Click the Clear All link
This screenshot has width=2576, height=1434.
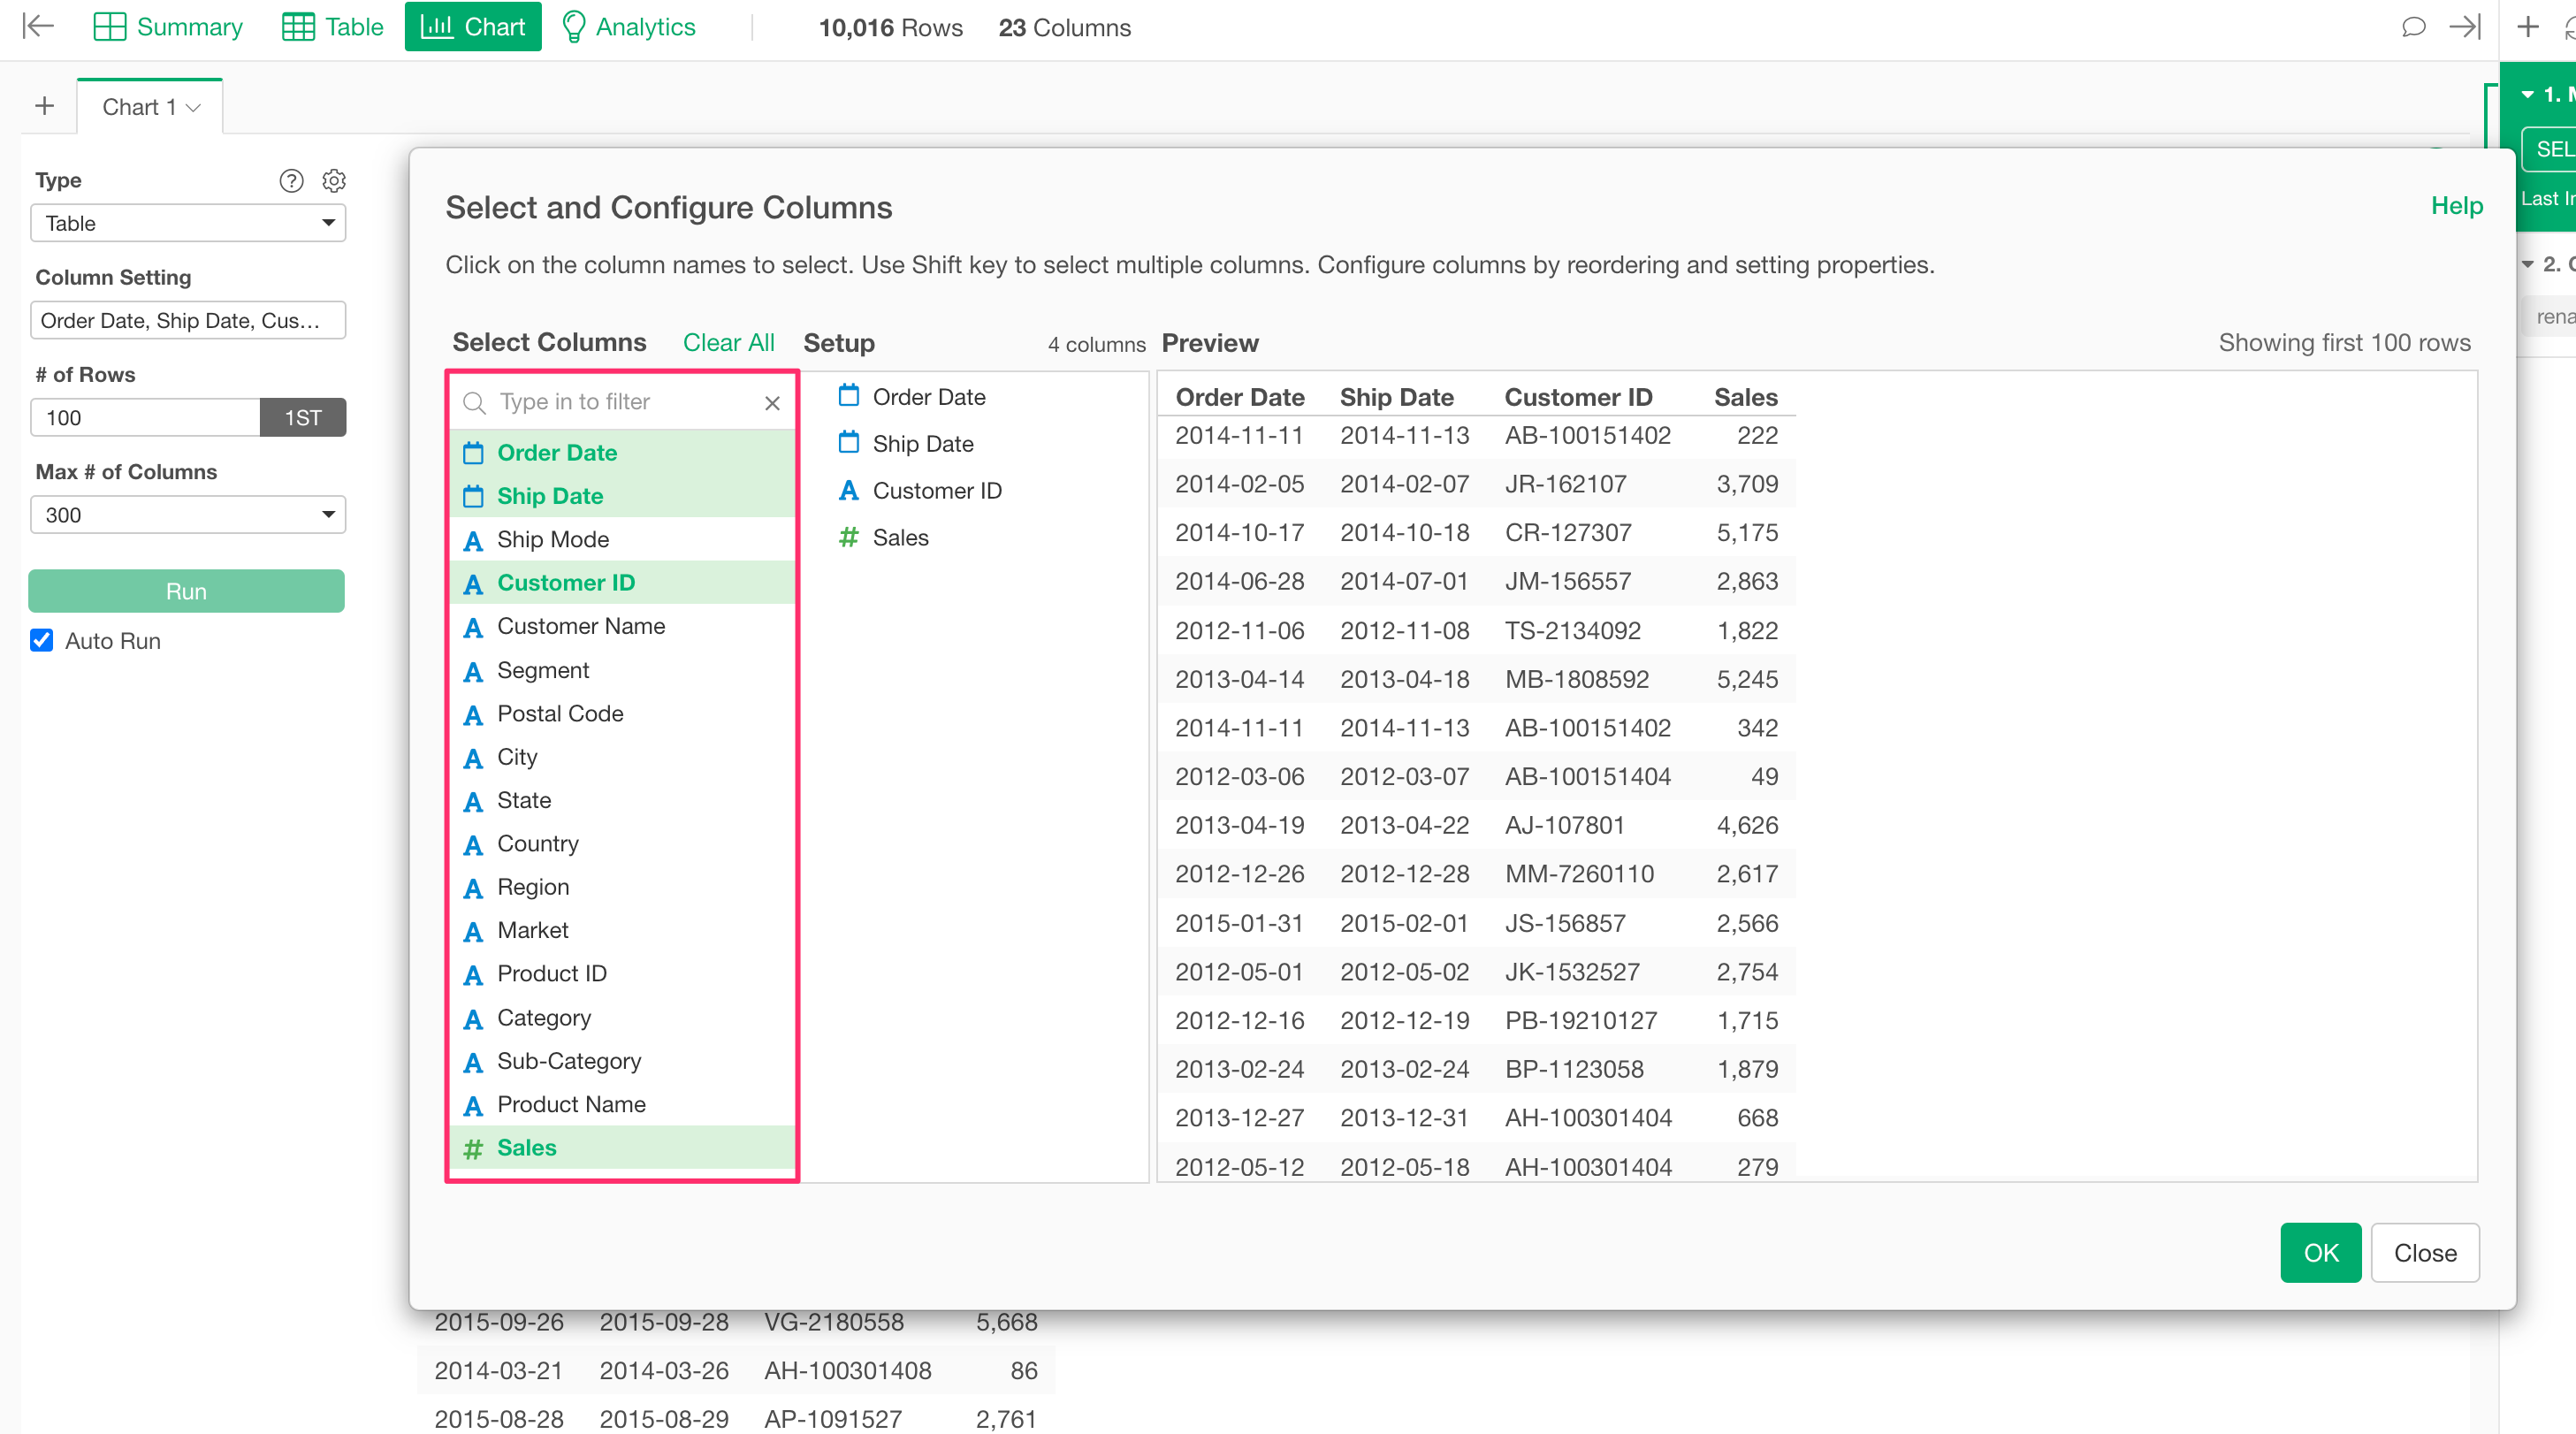tap(728, 343)
